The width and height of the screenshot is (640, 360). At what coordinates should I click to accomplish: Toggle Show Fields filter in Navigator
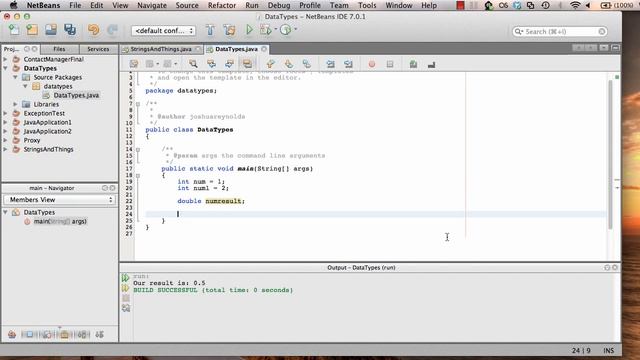pyautogui.click(x=29, y=335)
